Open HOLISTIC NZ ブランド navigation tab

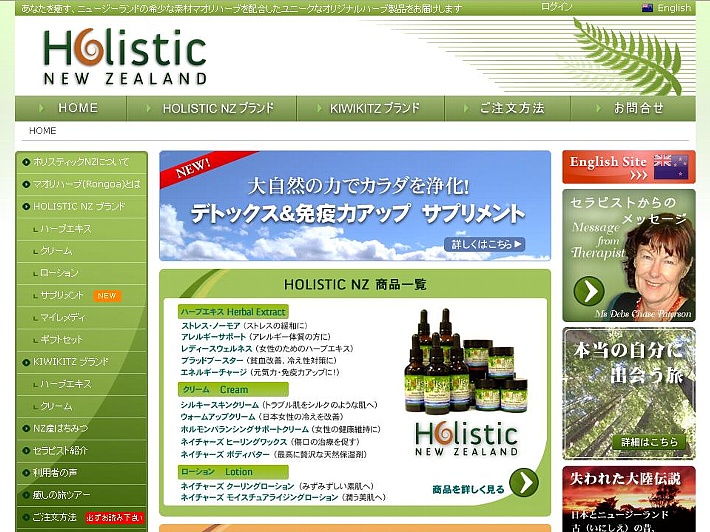[x=212, y=108]
